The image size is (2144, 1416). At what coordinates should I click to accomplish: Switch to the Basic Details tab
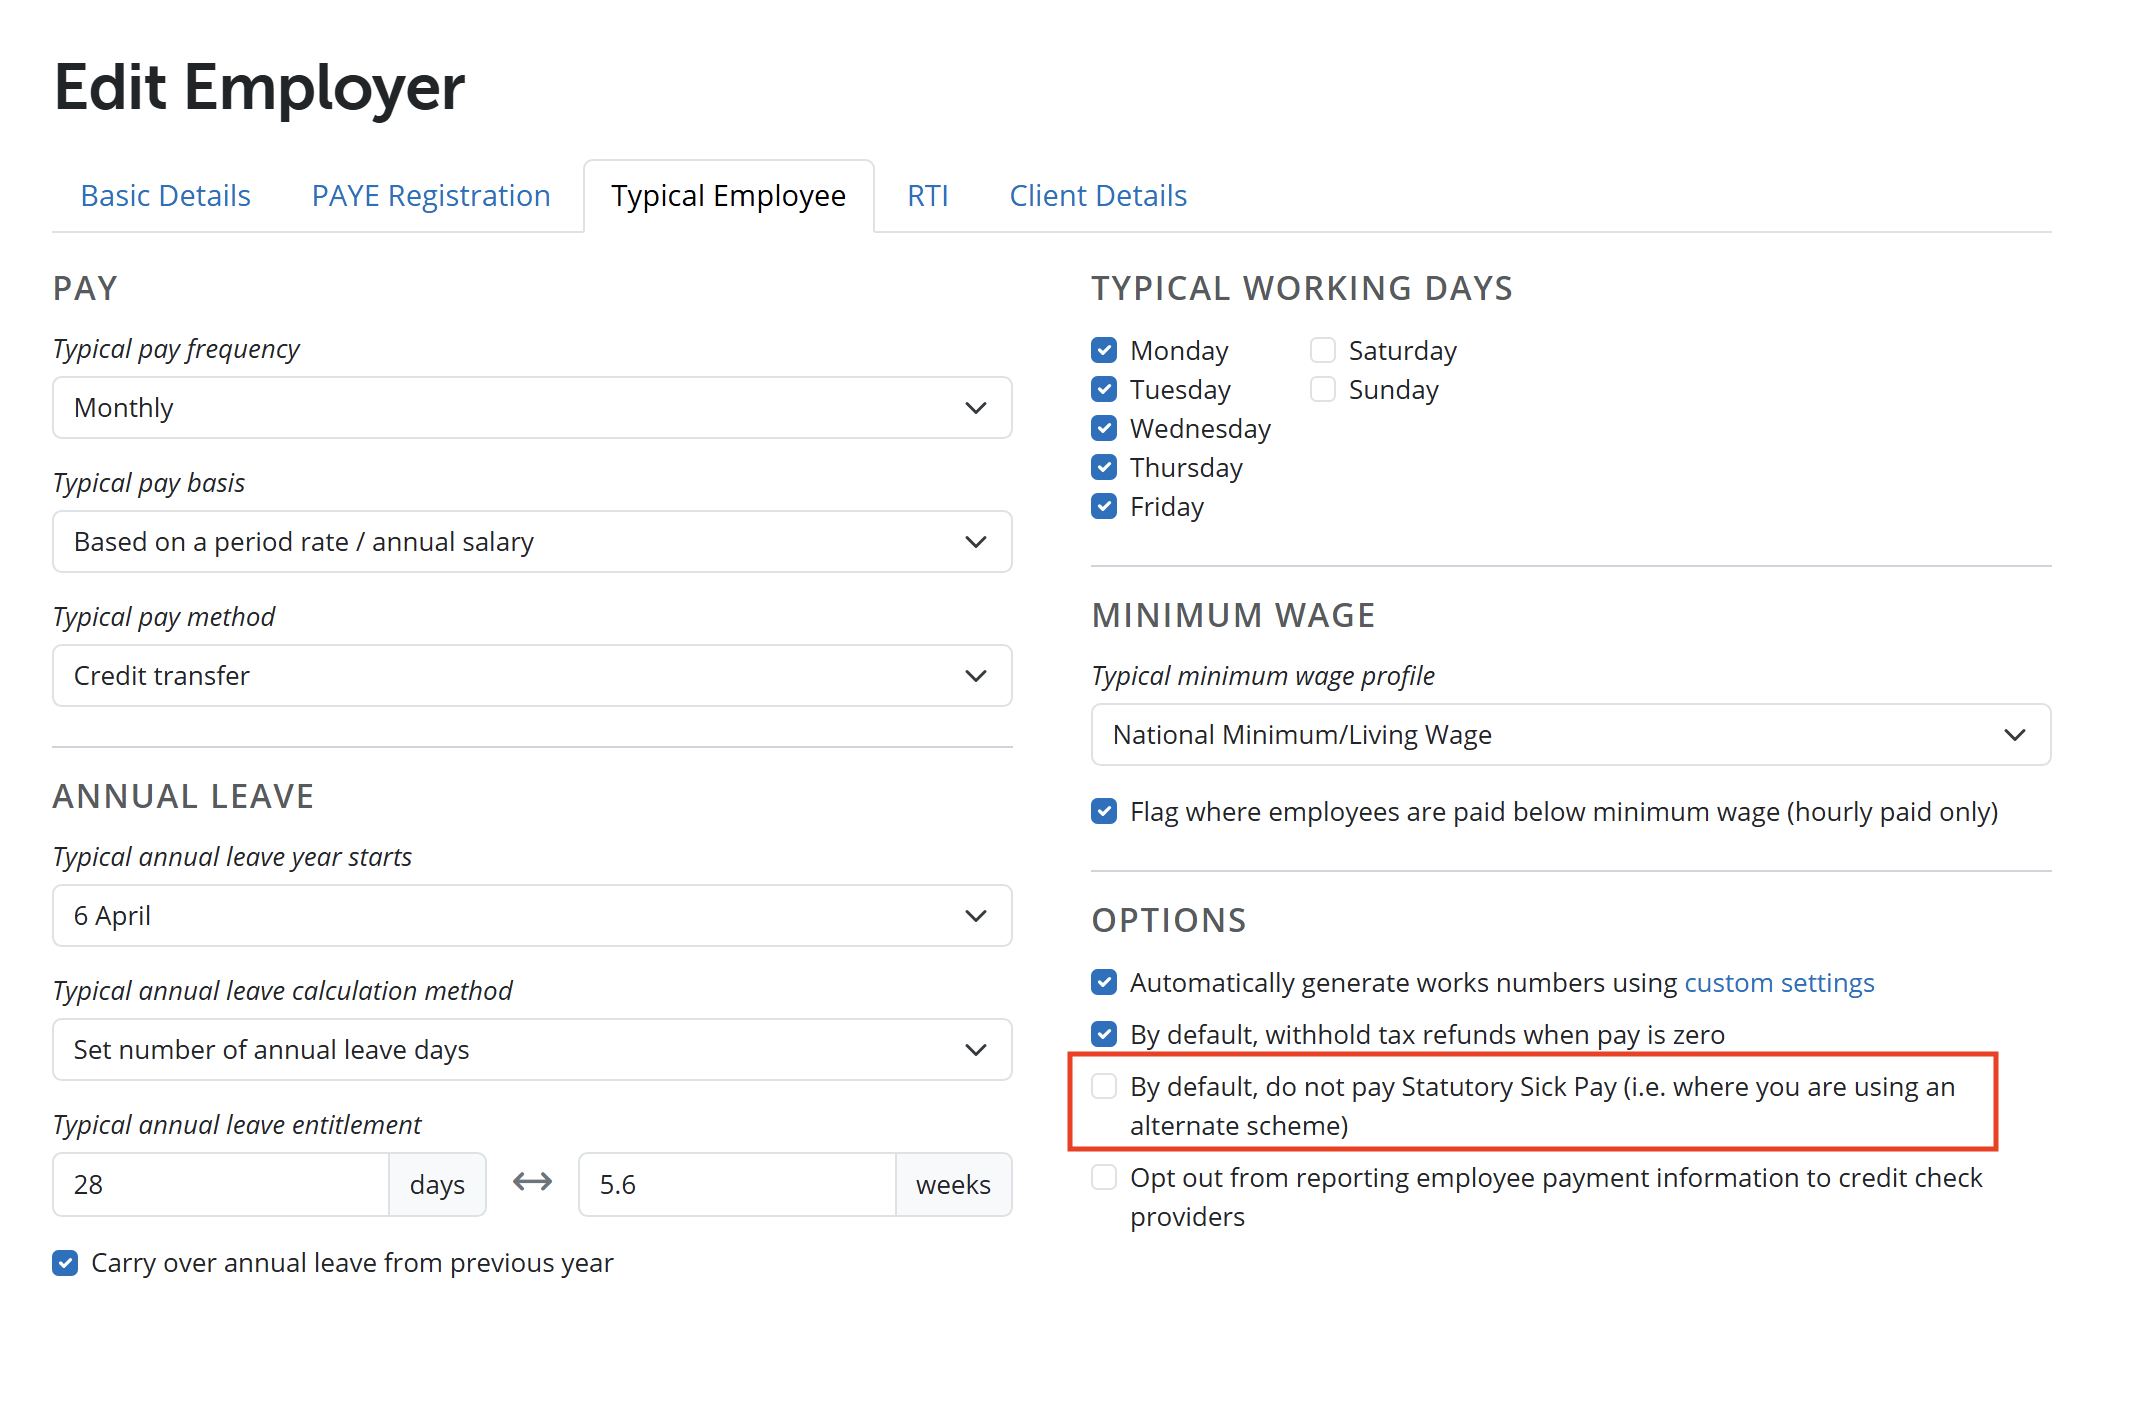166,196
